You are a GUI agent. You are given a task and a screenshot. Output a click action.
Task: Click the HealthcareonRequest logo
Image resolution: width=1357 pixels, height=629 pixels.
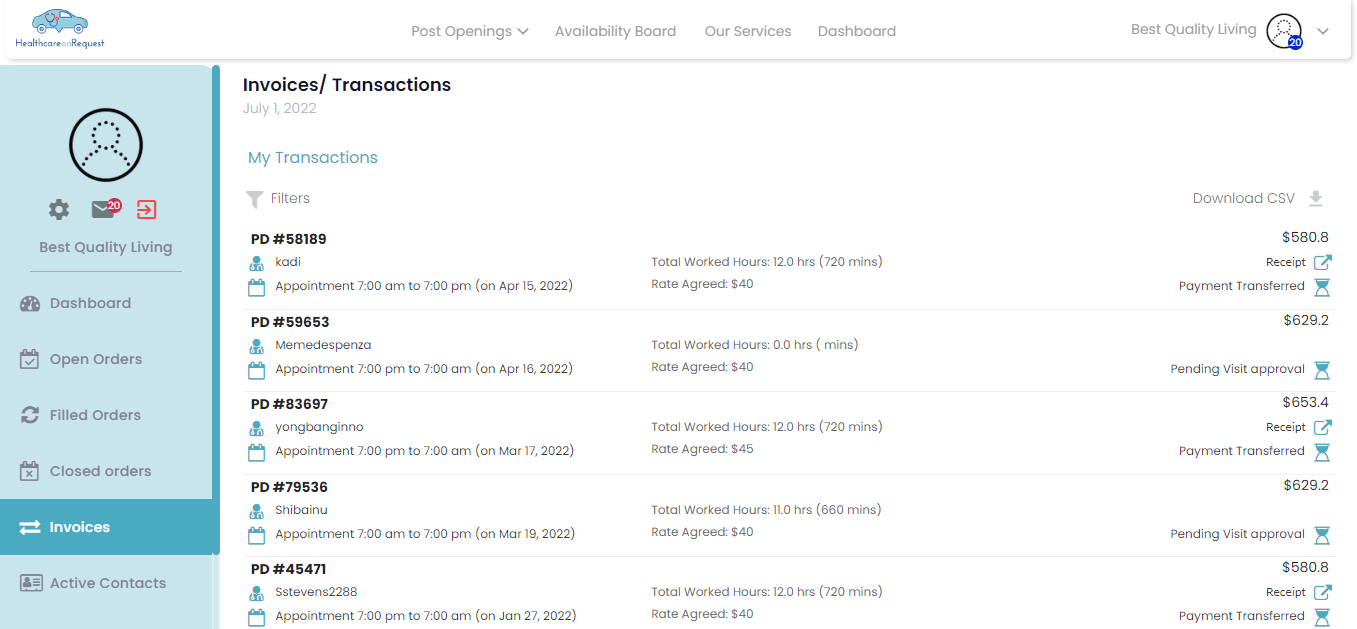coord(60,29)
